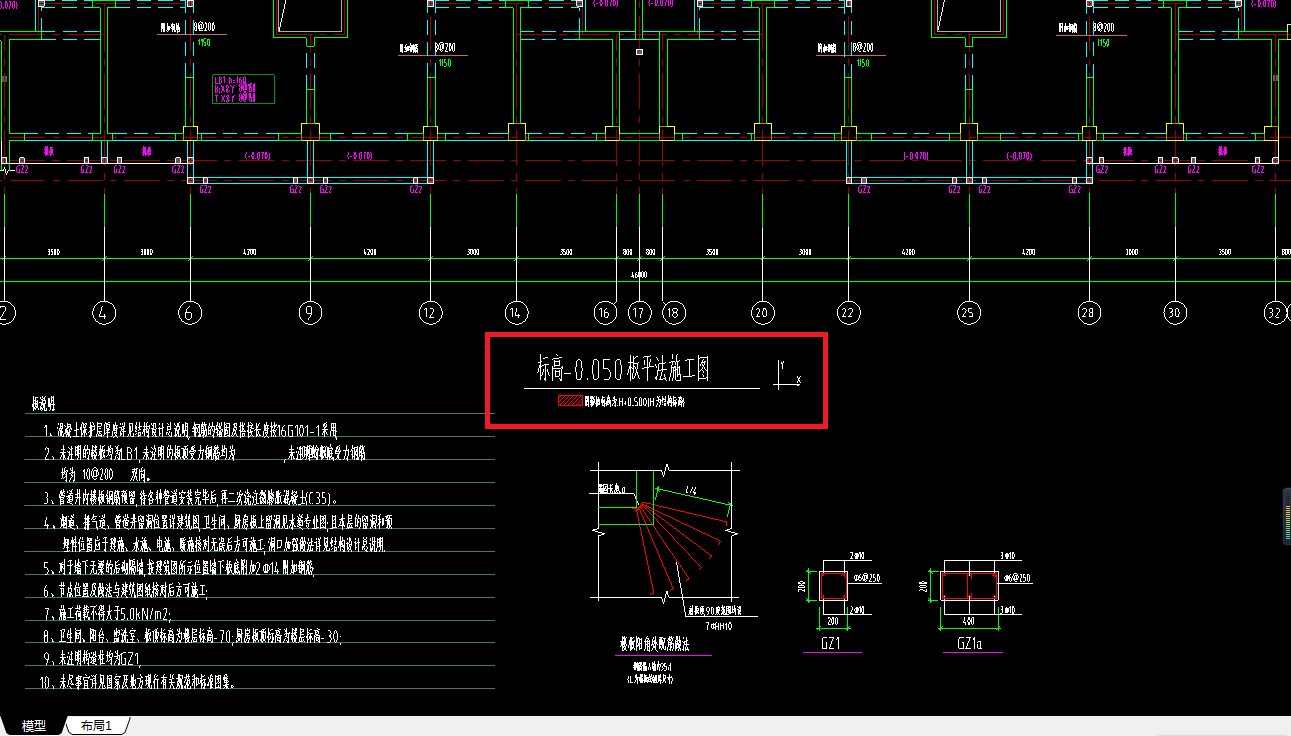Select the GZ1a rectangular rebar section drawing
Viewport: 1291px width, 736px height.
(x=968, y=585)
